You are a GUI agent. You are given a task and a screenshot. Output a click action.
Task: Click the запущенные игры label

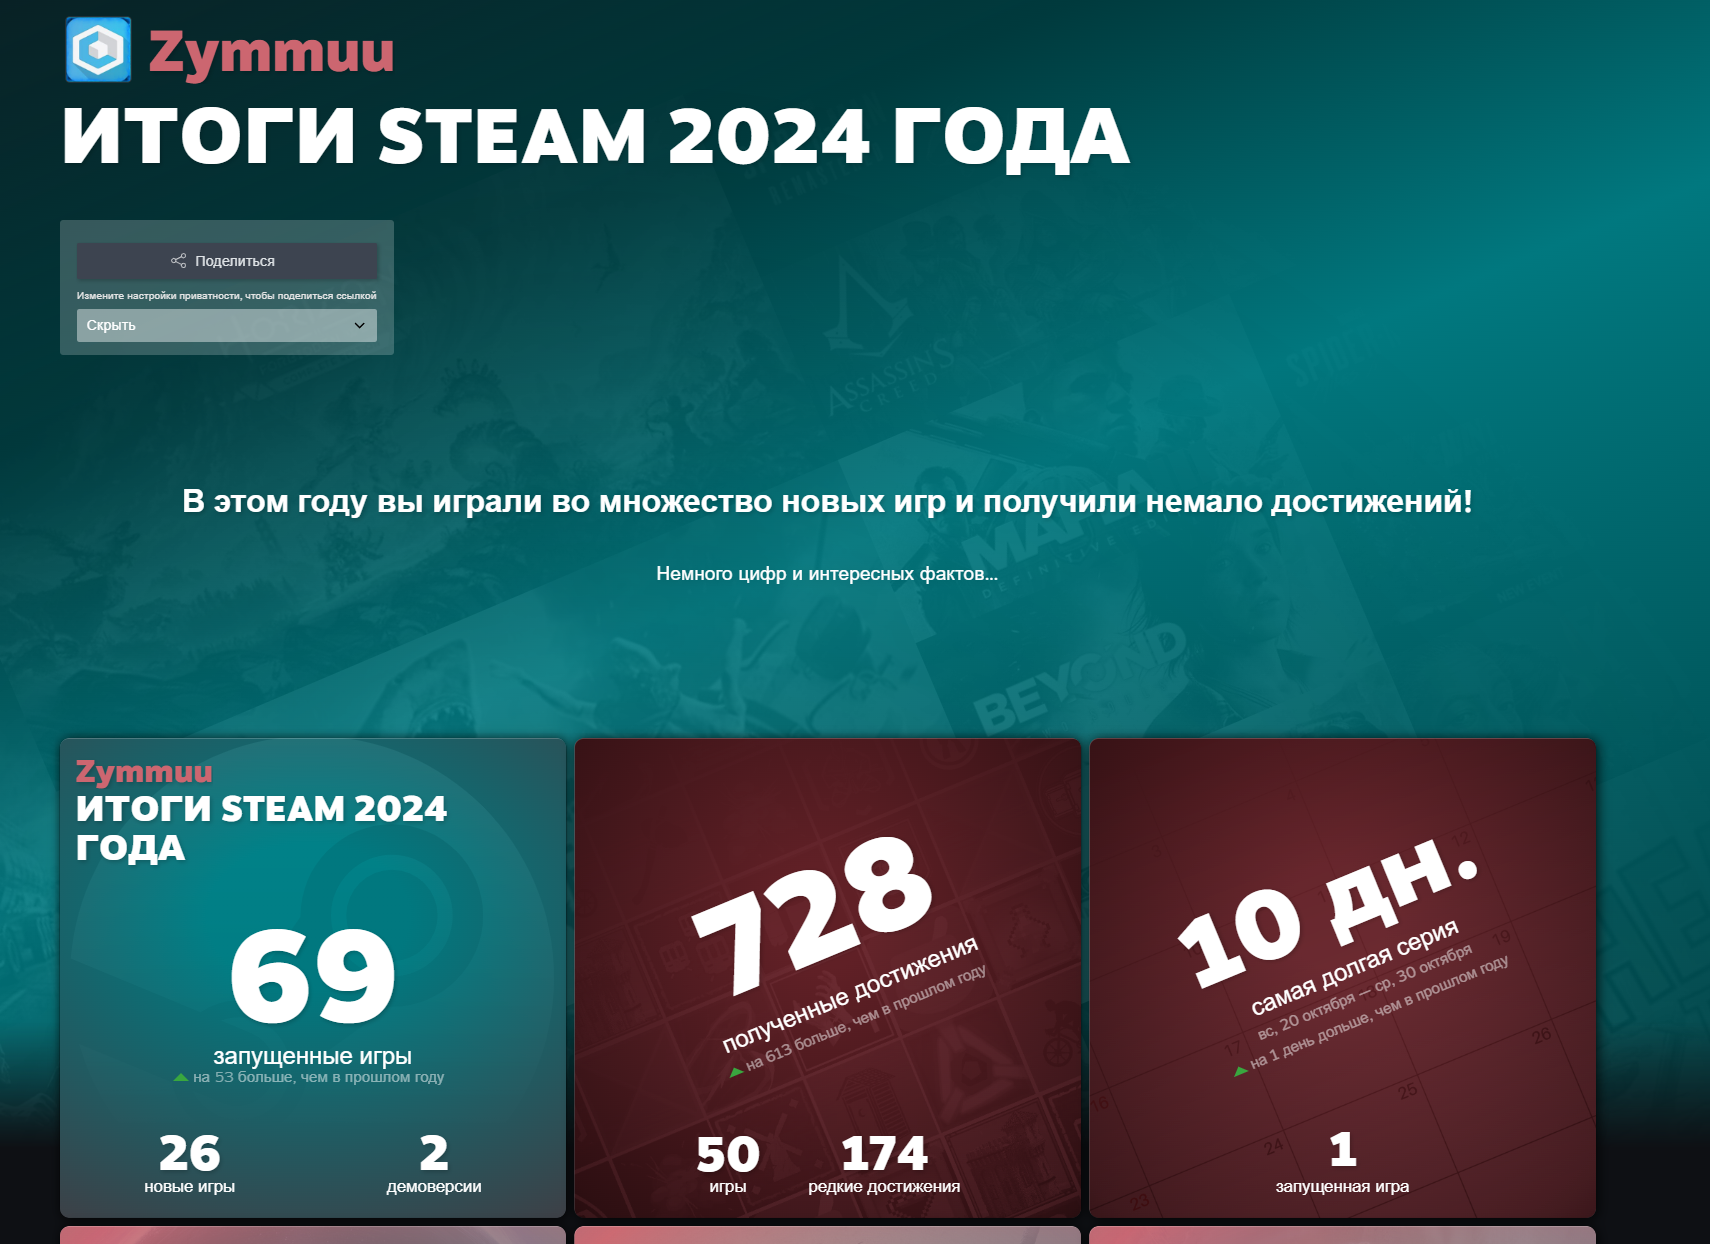click(x=312, y=1056)
